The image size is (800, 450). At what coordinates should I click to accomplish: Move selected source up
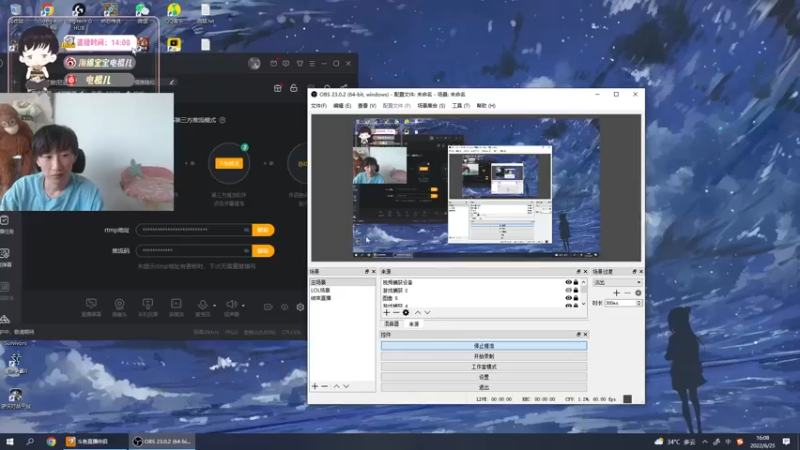(418, 312)
